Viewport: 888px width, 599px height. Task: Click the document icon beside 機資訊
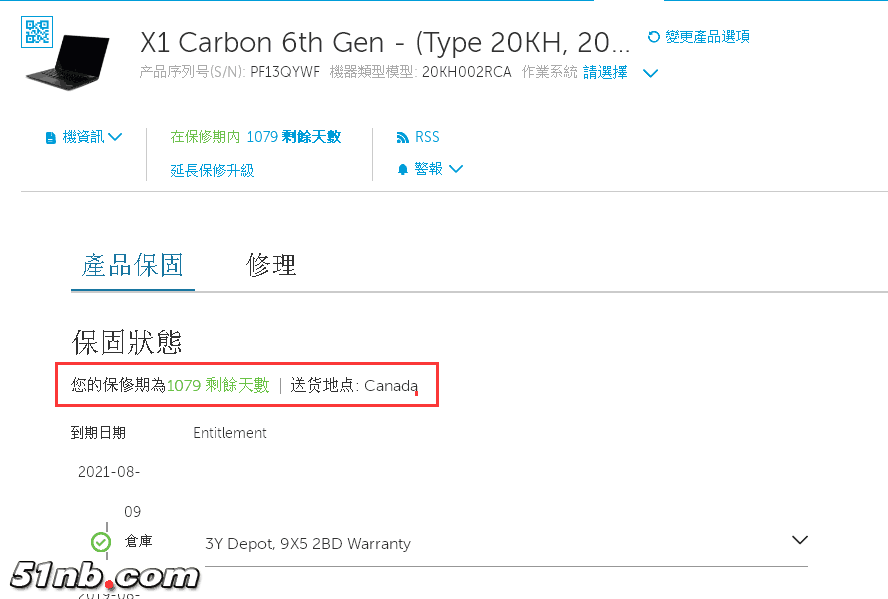(x=50, y=138)
